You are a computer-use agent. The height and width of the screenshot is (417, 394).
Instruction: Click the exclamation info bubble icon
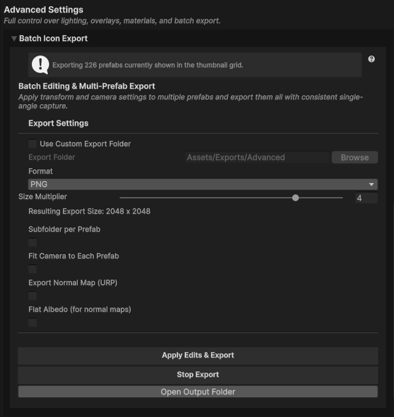pyautogui.click(x=40, y=65)
